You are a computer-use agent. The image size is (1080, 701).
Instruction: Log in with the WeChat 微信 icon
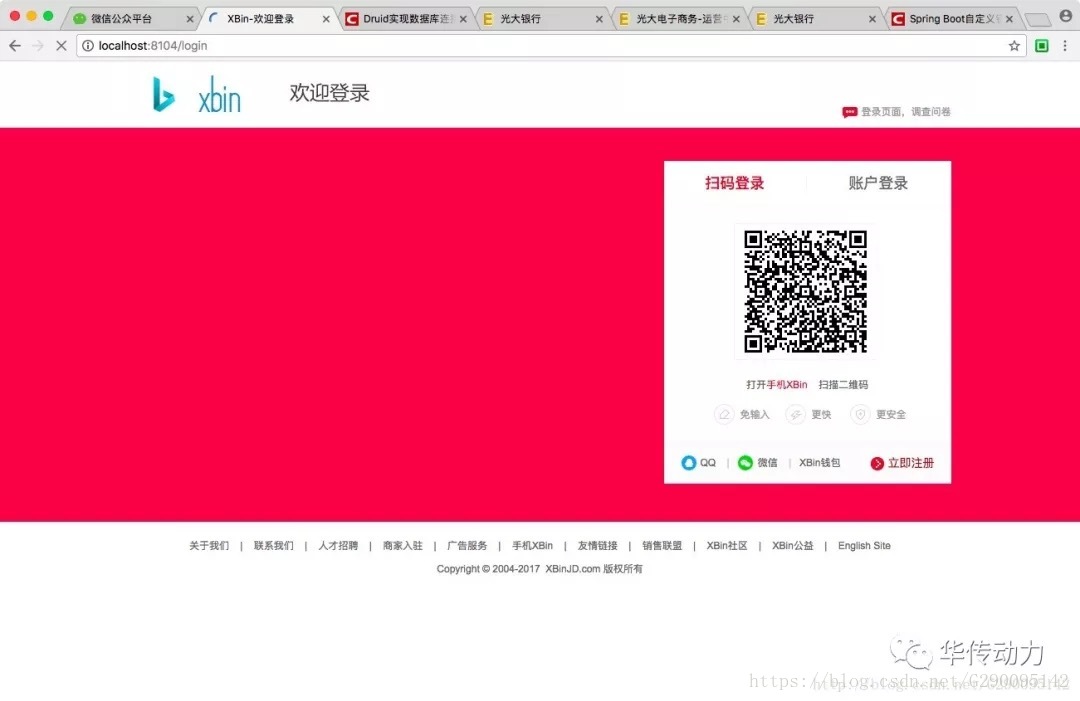pos(745,463)
